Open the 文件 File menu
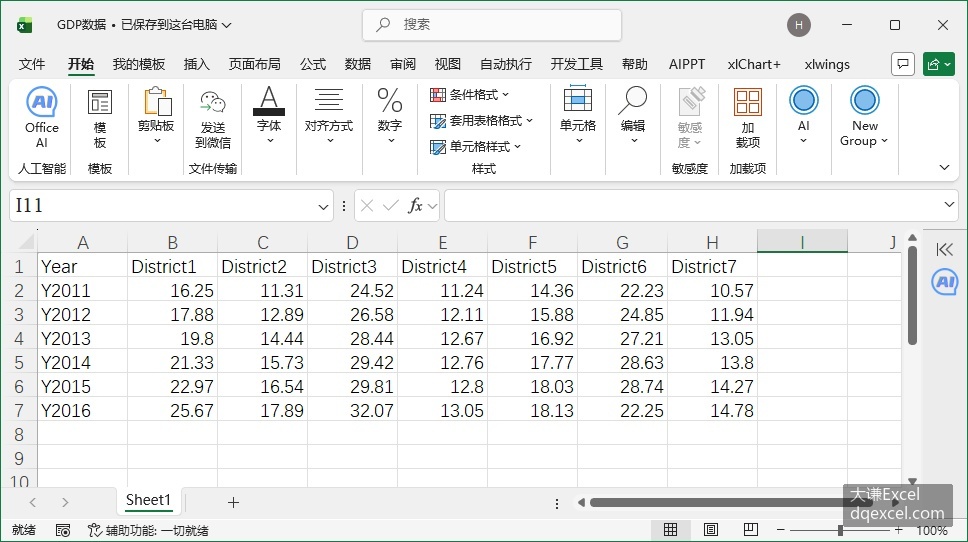Viewport: 968px width, 542px height. pos(31,64)
